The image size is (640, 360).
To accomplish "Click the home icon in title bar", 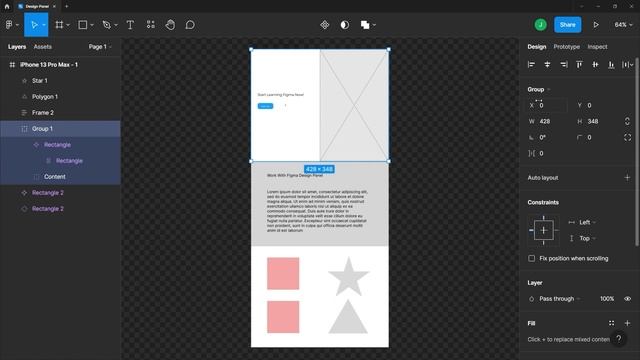I will click(7, 7).
